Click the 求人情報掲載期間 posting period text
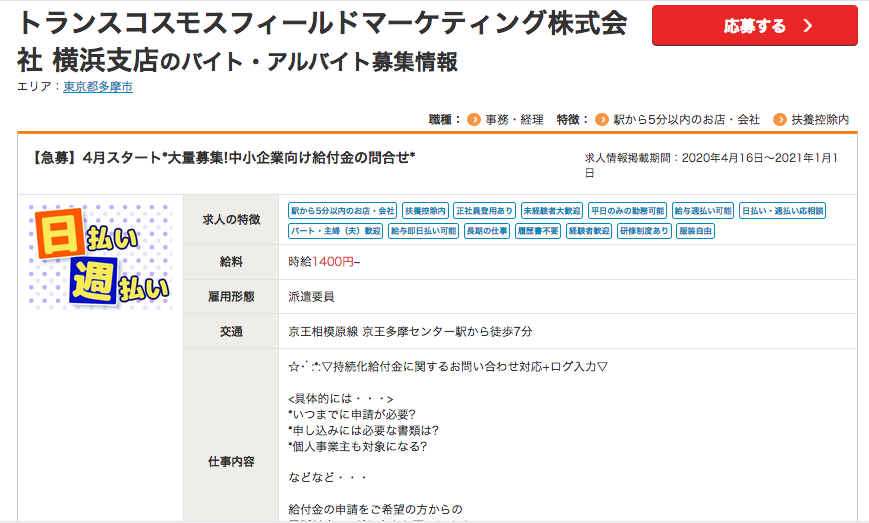869x523 pixels. 712,165
